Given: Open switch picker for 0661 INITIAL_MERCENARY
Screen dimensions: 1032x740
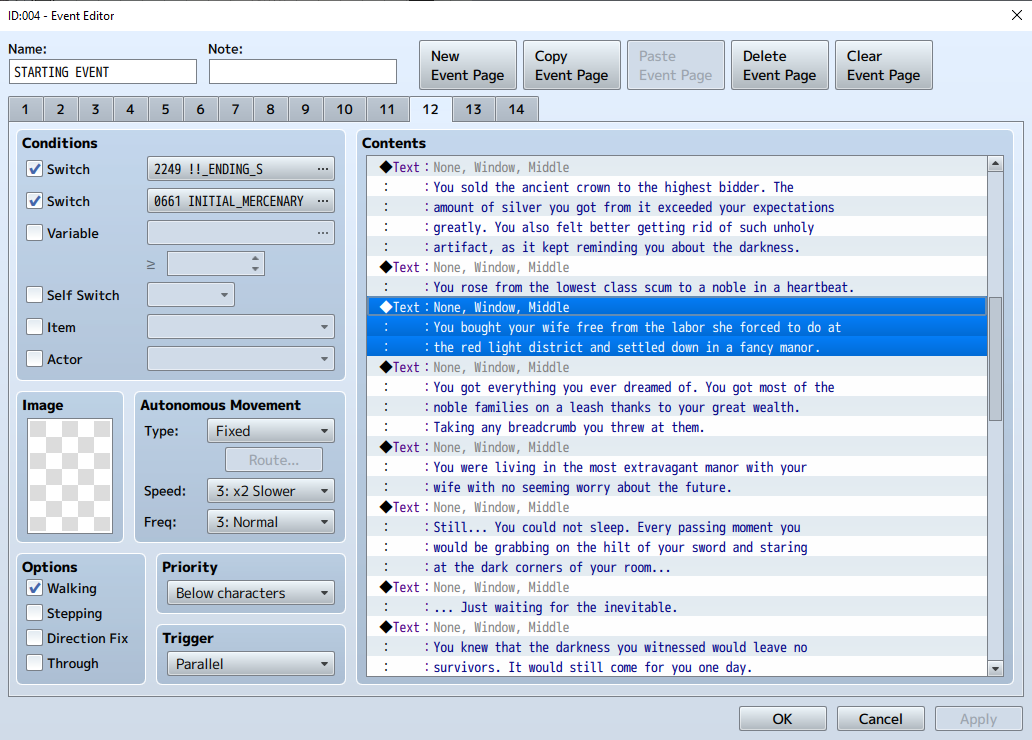Looking at the screenshot, I should click(241, 201).
